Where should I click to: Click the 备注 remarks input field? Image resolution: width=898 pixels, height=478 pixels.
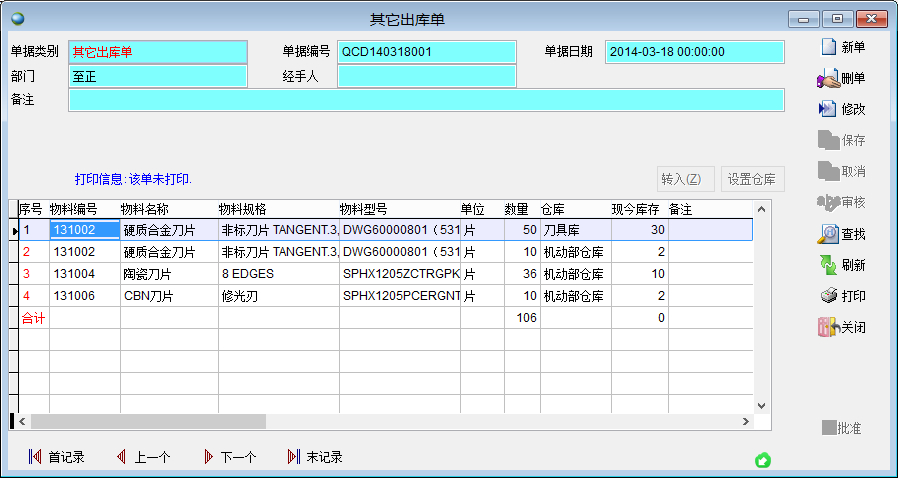pyautogui.click(x=426, y=99)
